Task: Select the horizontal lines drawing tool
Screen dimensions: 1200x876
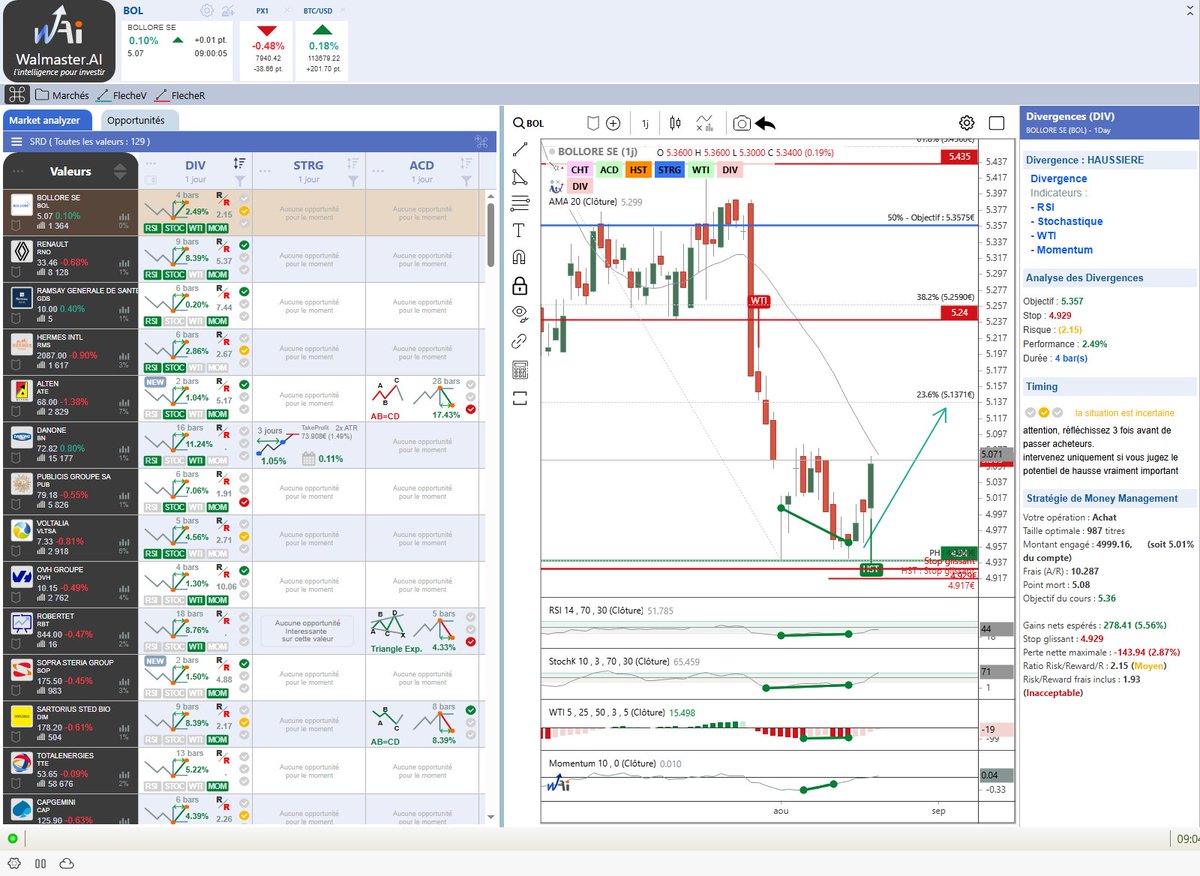Action: pyautogui.click(x=520, y=204)
